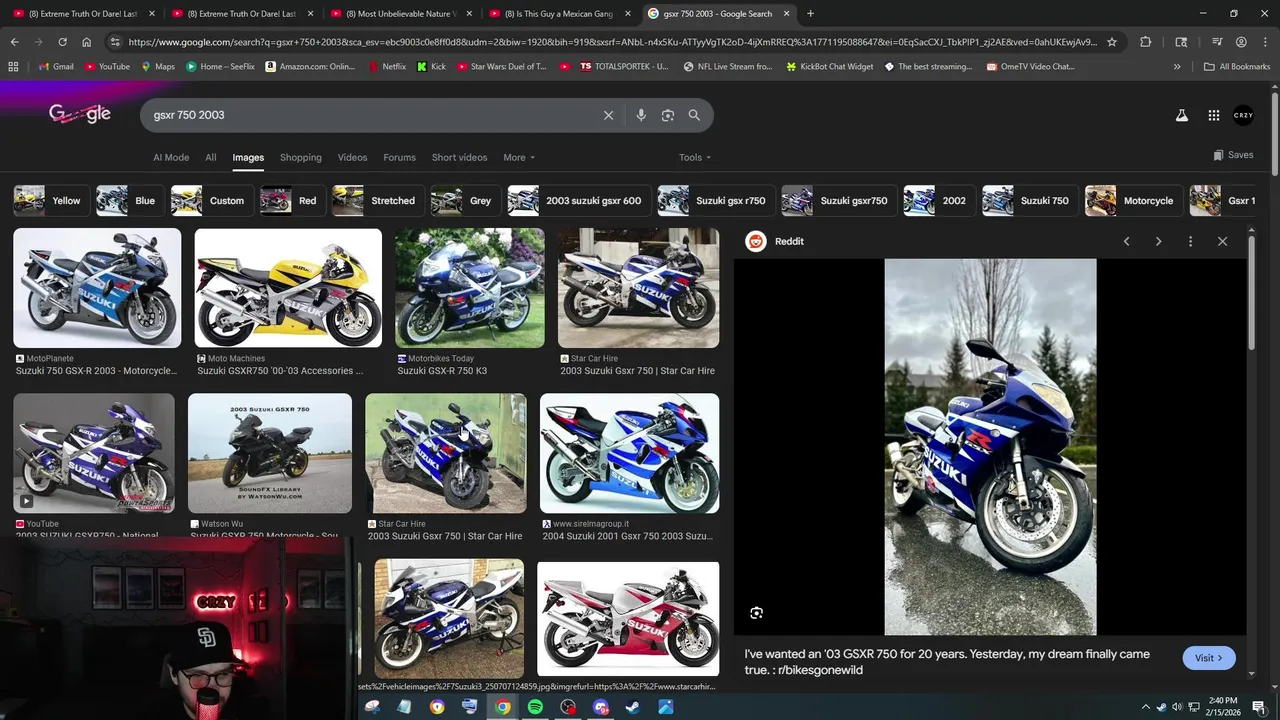Filter results by 2003 suzuki gsxr 600 chip
Screen dimensions: 1280x720
coord(578,201)
